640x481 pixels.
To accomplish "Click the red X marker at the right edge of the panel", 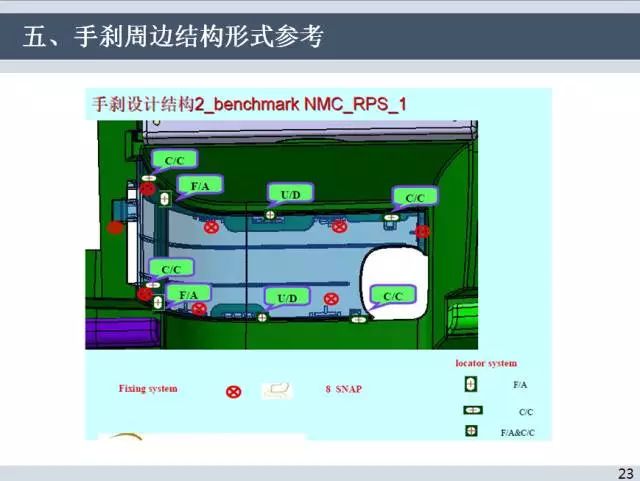I will tap(423, 231).
